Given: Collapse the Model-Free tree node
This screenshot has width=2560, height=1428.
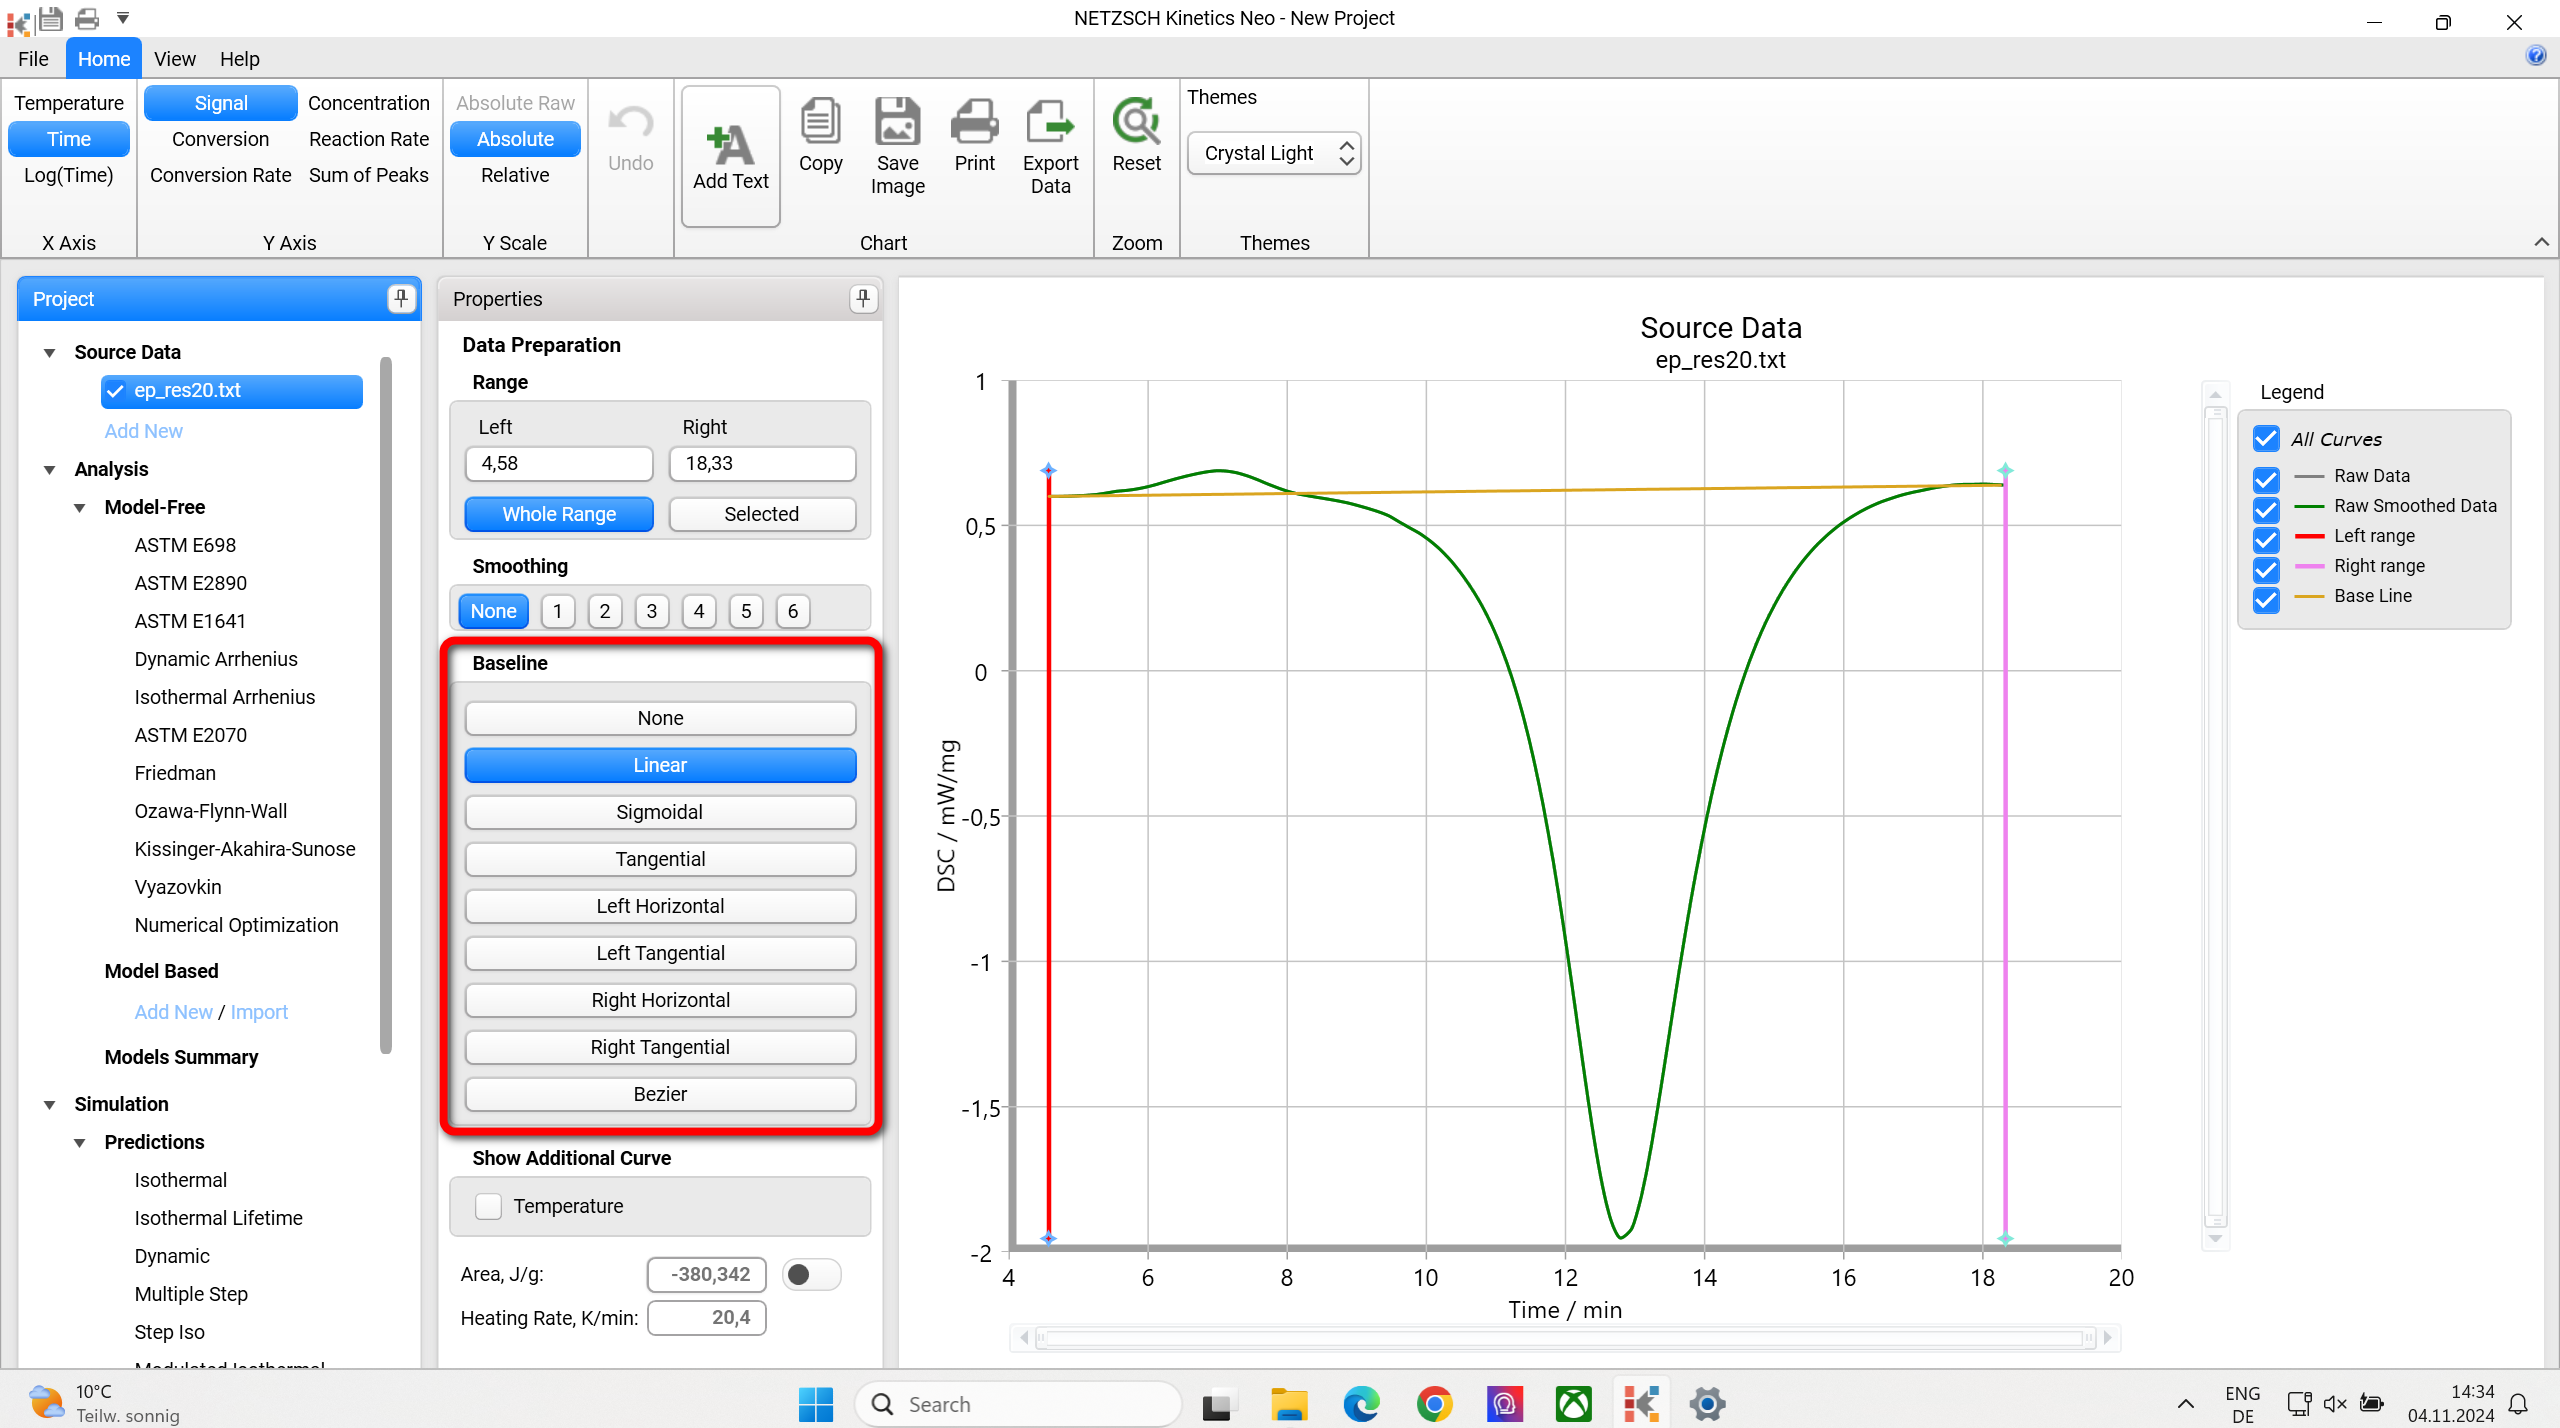Looking at the screenshot, I should pyautogui.click(x=79, y=507).
